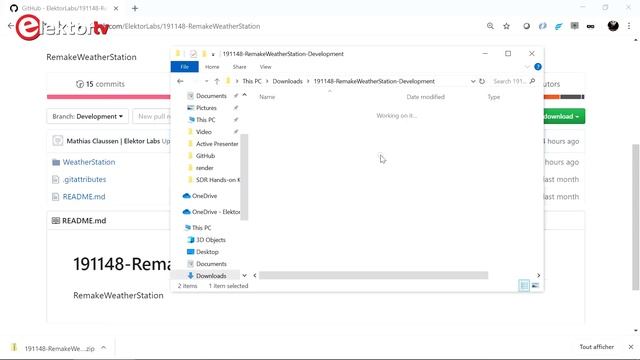Open Chrome zoom magnifier icon
The width and height of the screenshot is (640, 360).
coord(490,26)
